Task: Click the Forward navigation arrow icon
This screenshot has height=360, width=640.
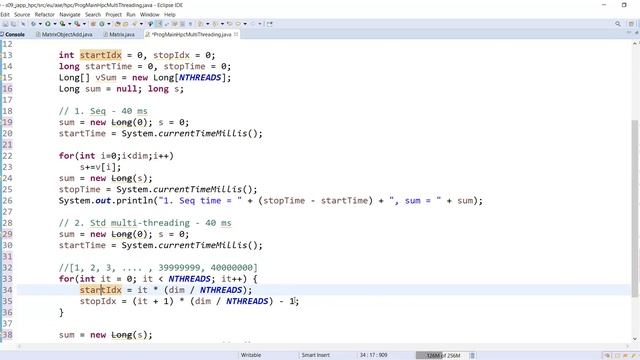Action: tap(253, 24)
